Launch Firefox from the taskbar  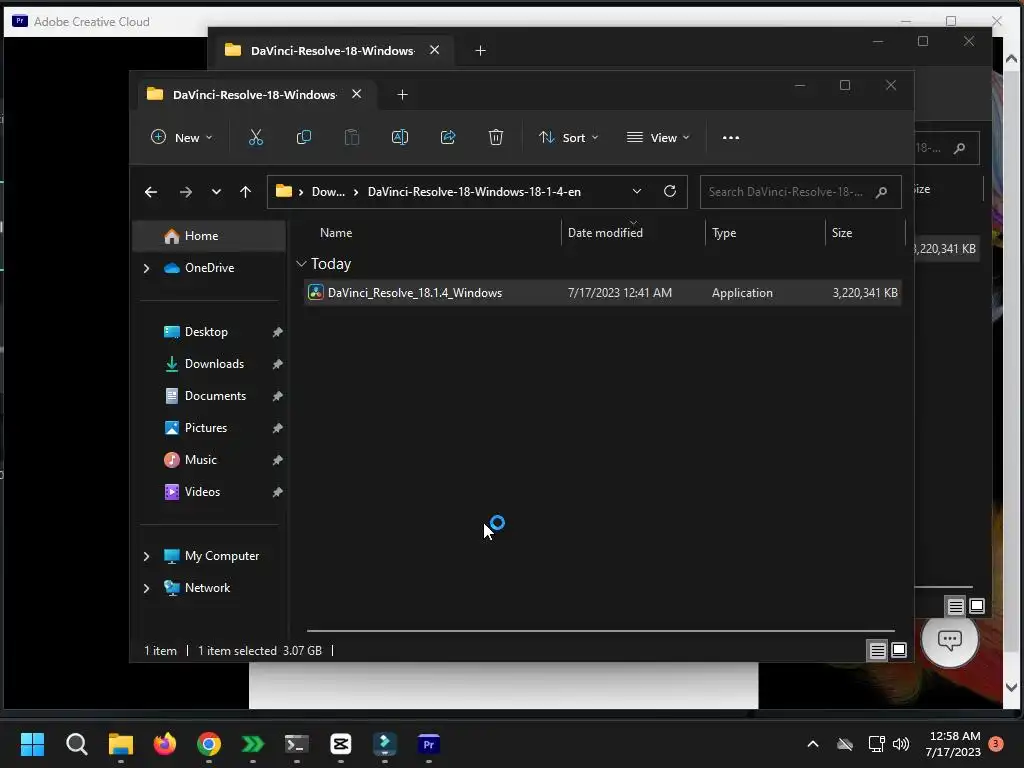pyautogui.click(x=165, y=744)
